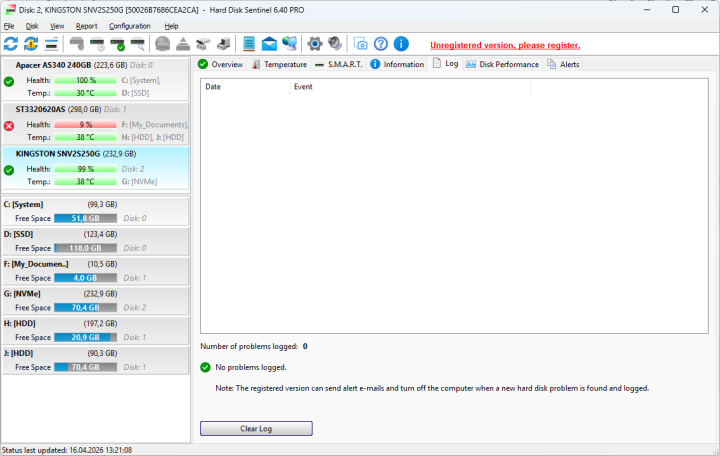Click the Event column header in the log

point(410,87)
